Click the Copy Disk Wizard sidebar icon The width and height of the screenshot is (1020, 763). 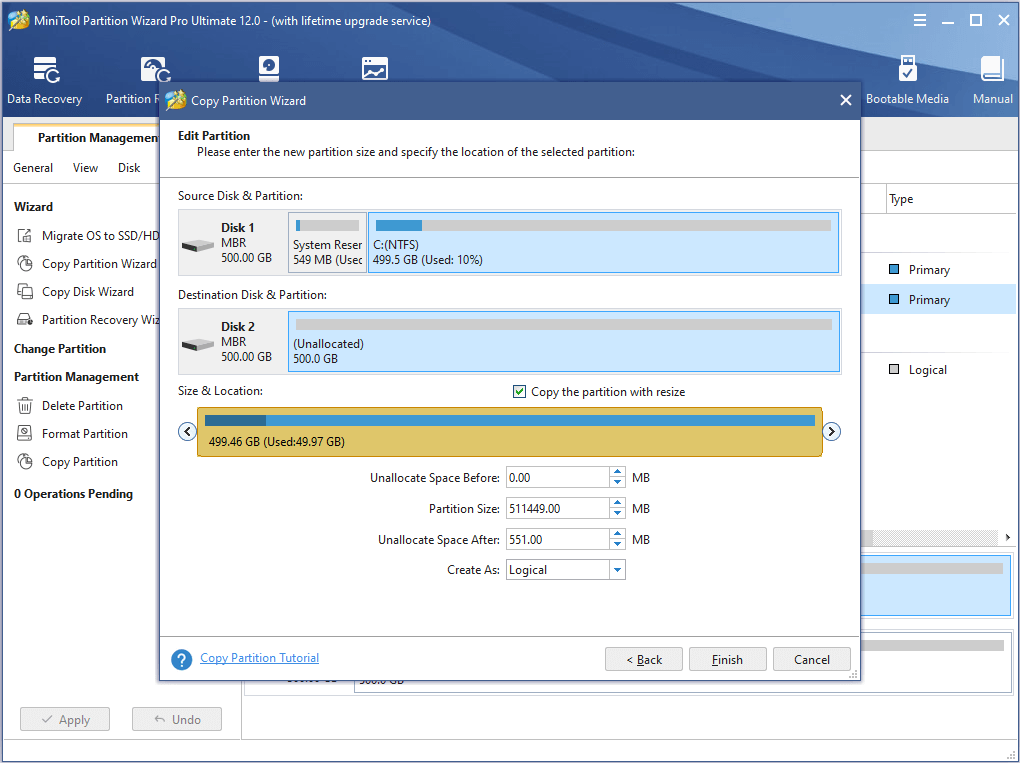pos(25,291)
